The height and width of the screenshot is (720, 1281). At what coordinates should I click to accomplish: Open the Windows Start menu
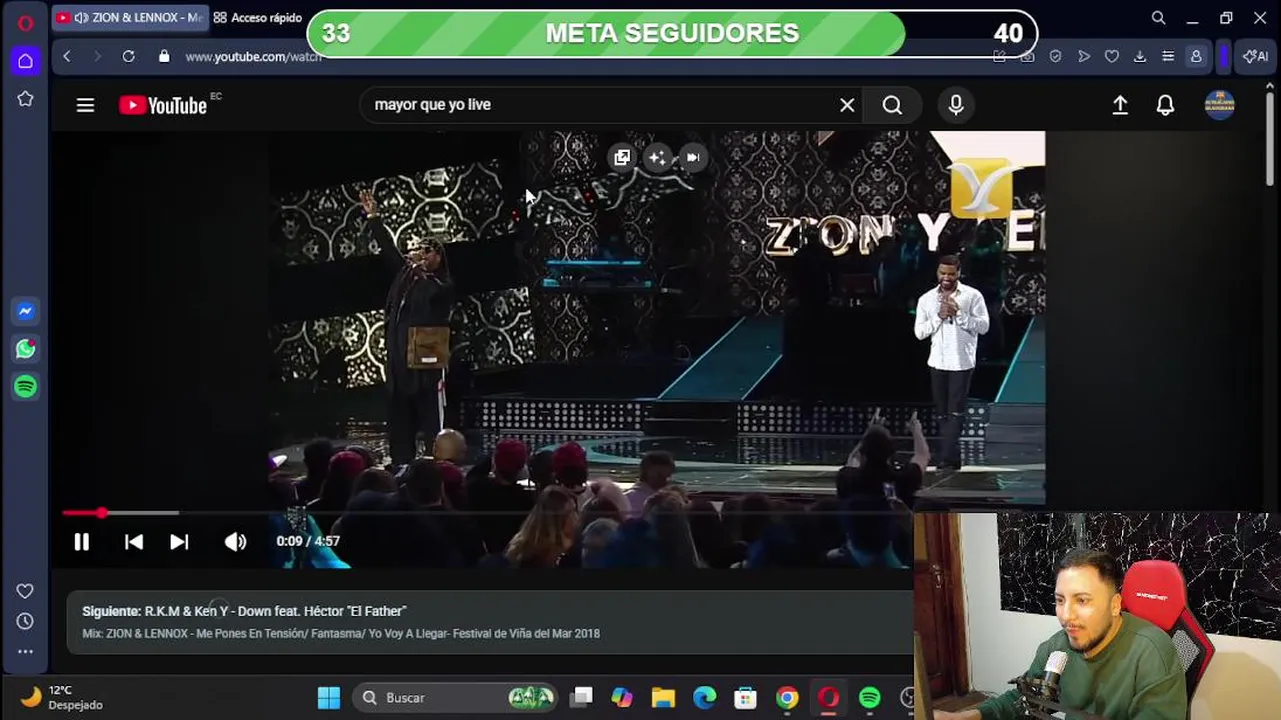pyautogui.click(x=329, y=698)
